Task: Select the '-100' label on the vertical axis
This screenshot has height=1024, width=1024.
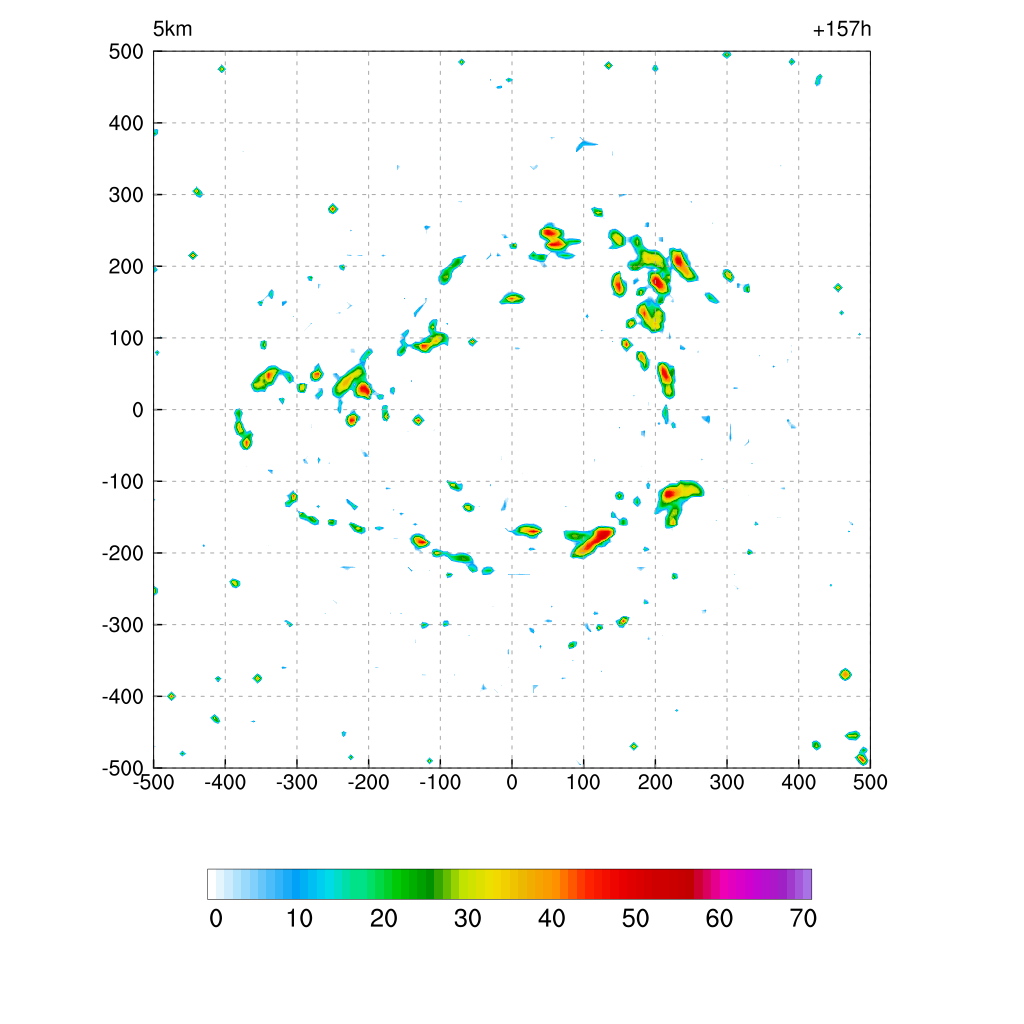Action: pos(123,482)
